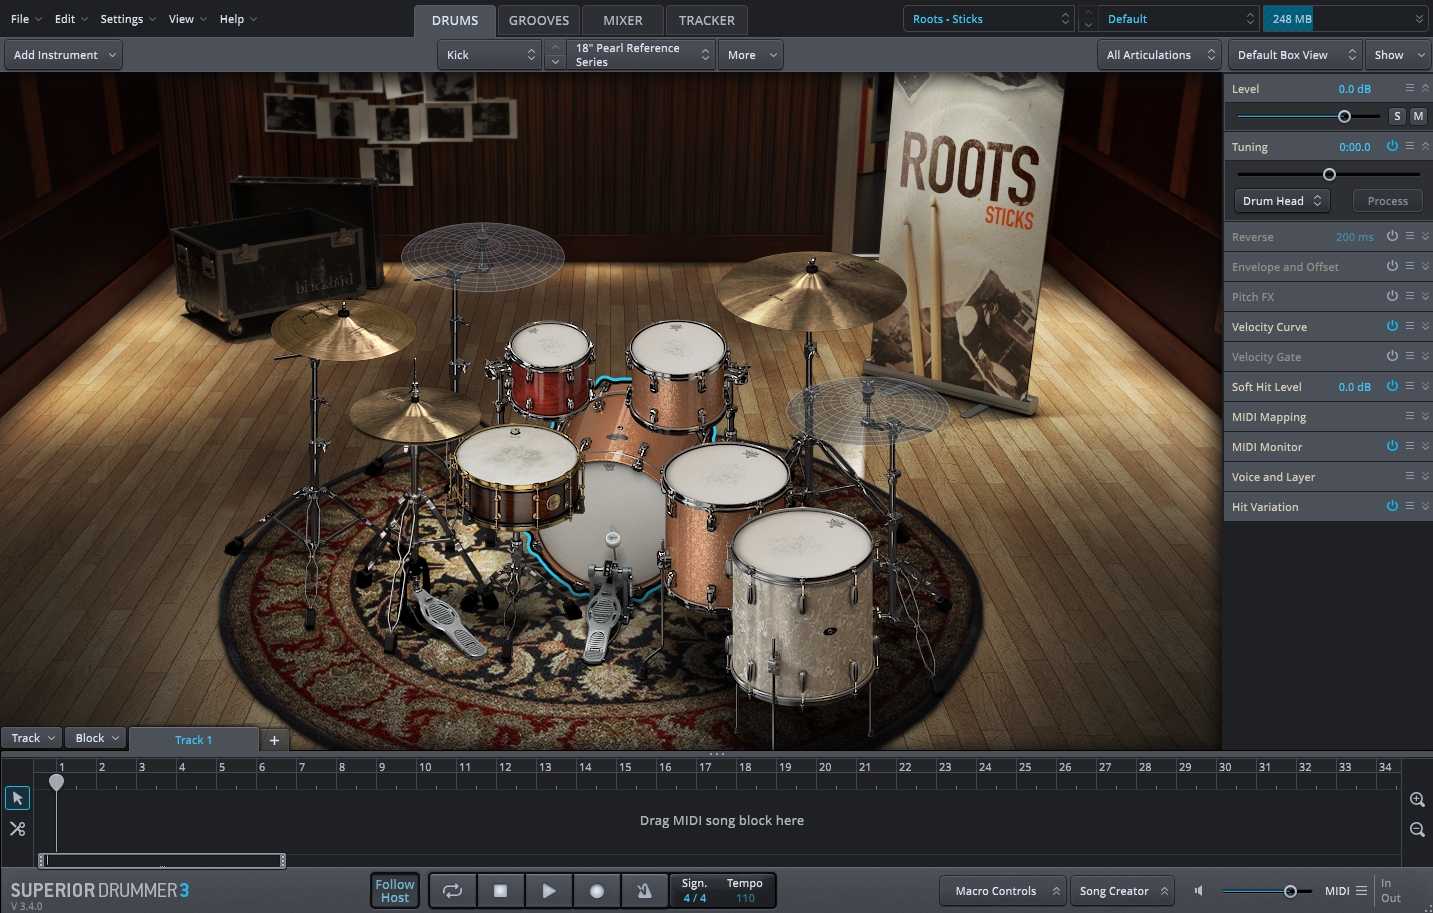Screen dimensions: 1433x913
Task: Collapse the Level section with its chevron
Action: coord(1423,88)
